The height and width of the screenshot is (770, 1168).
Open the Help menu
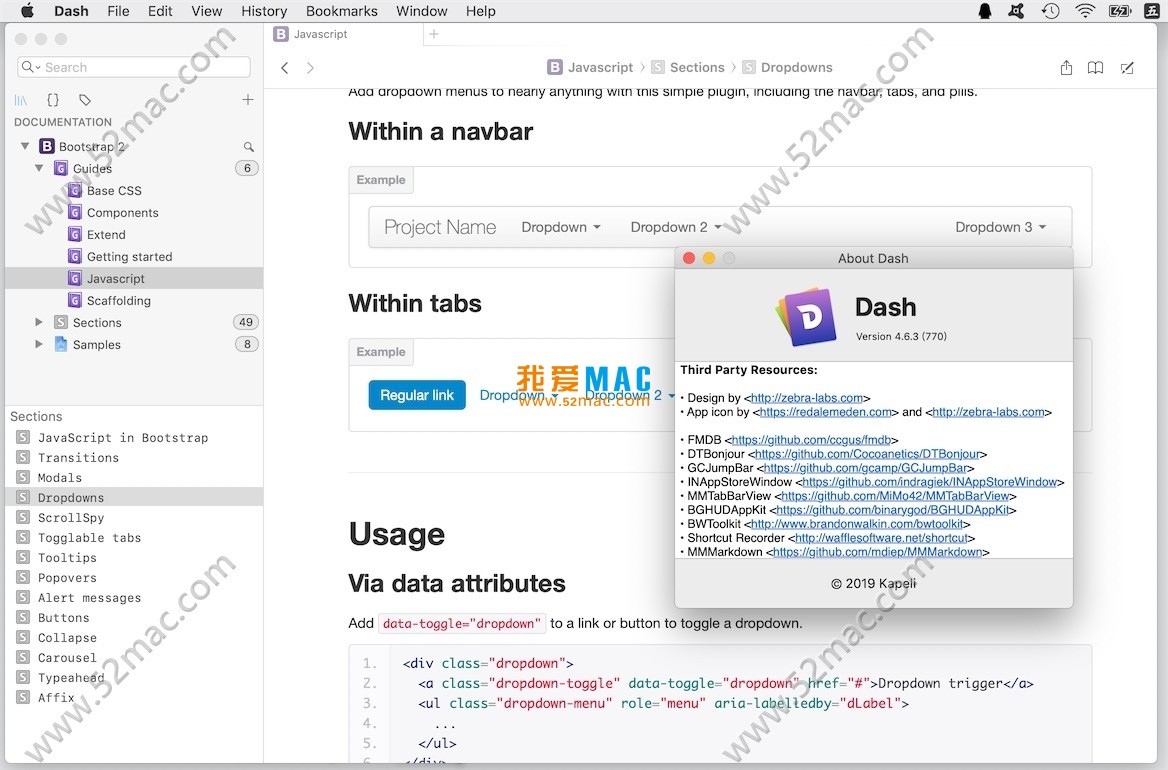(480, 11)
